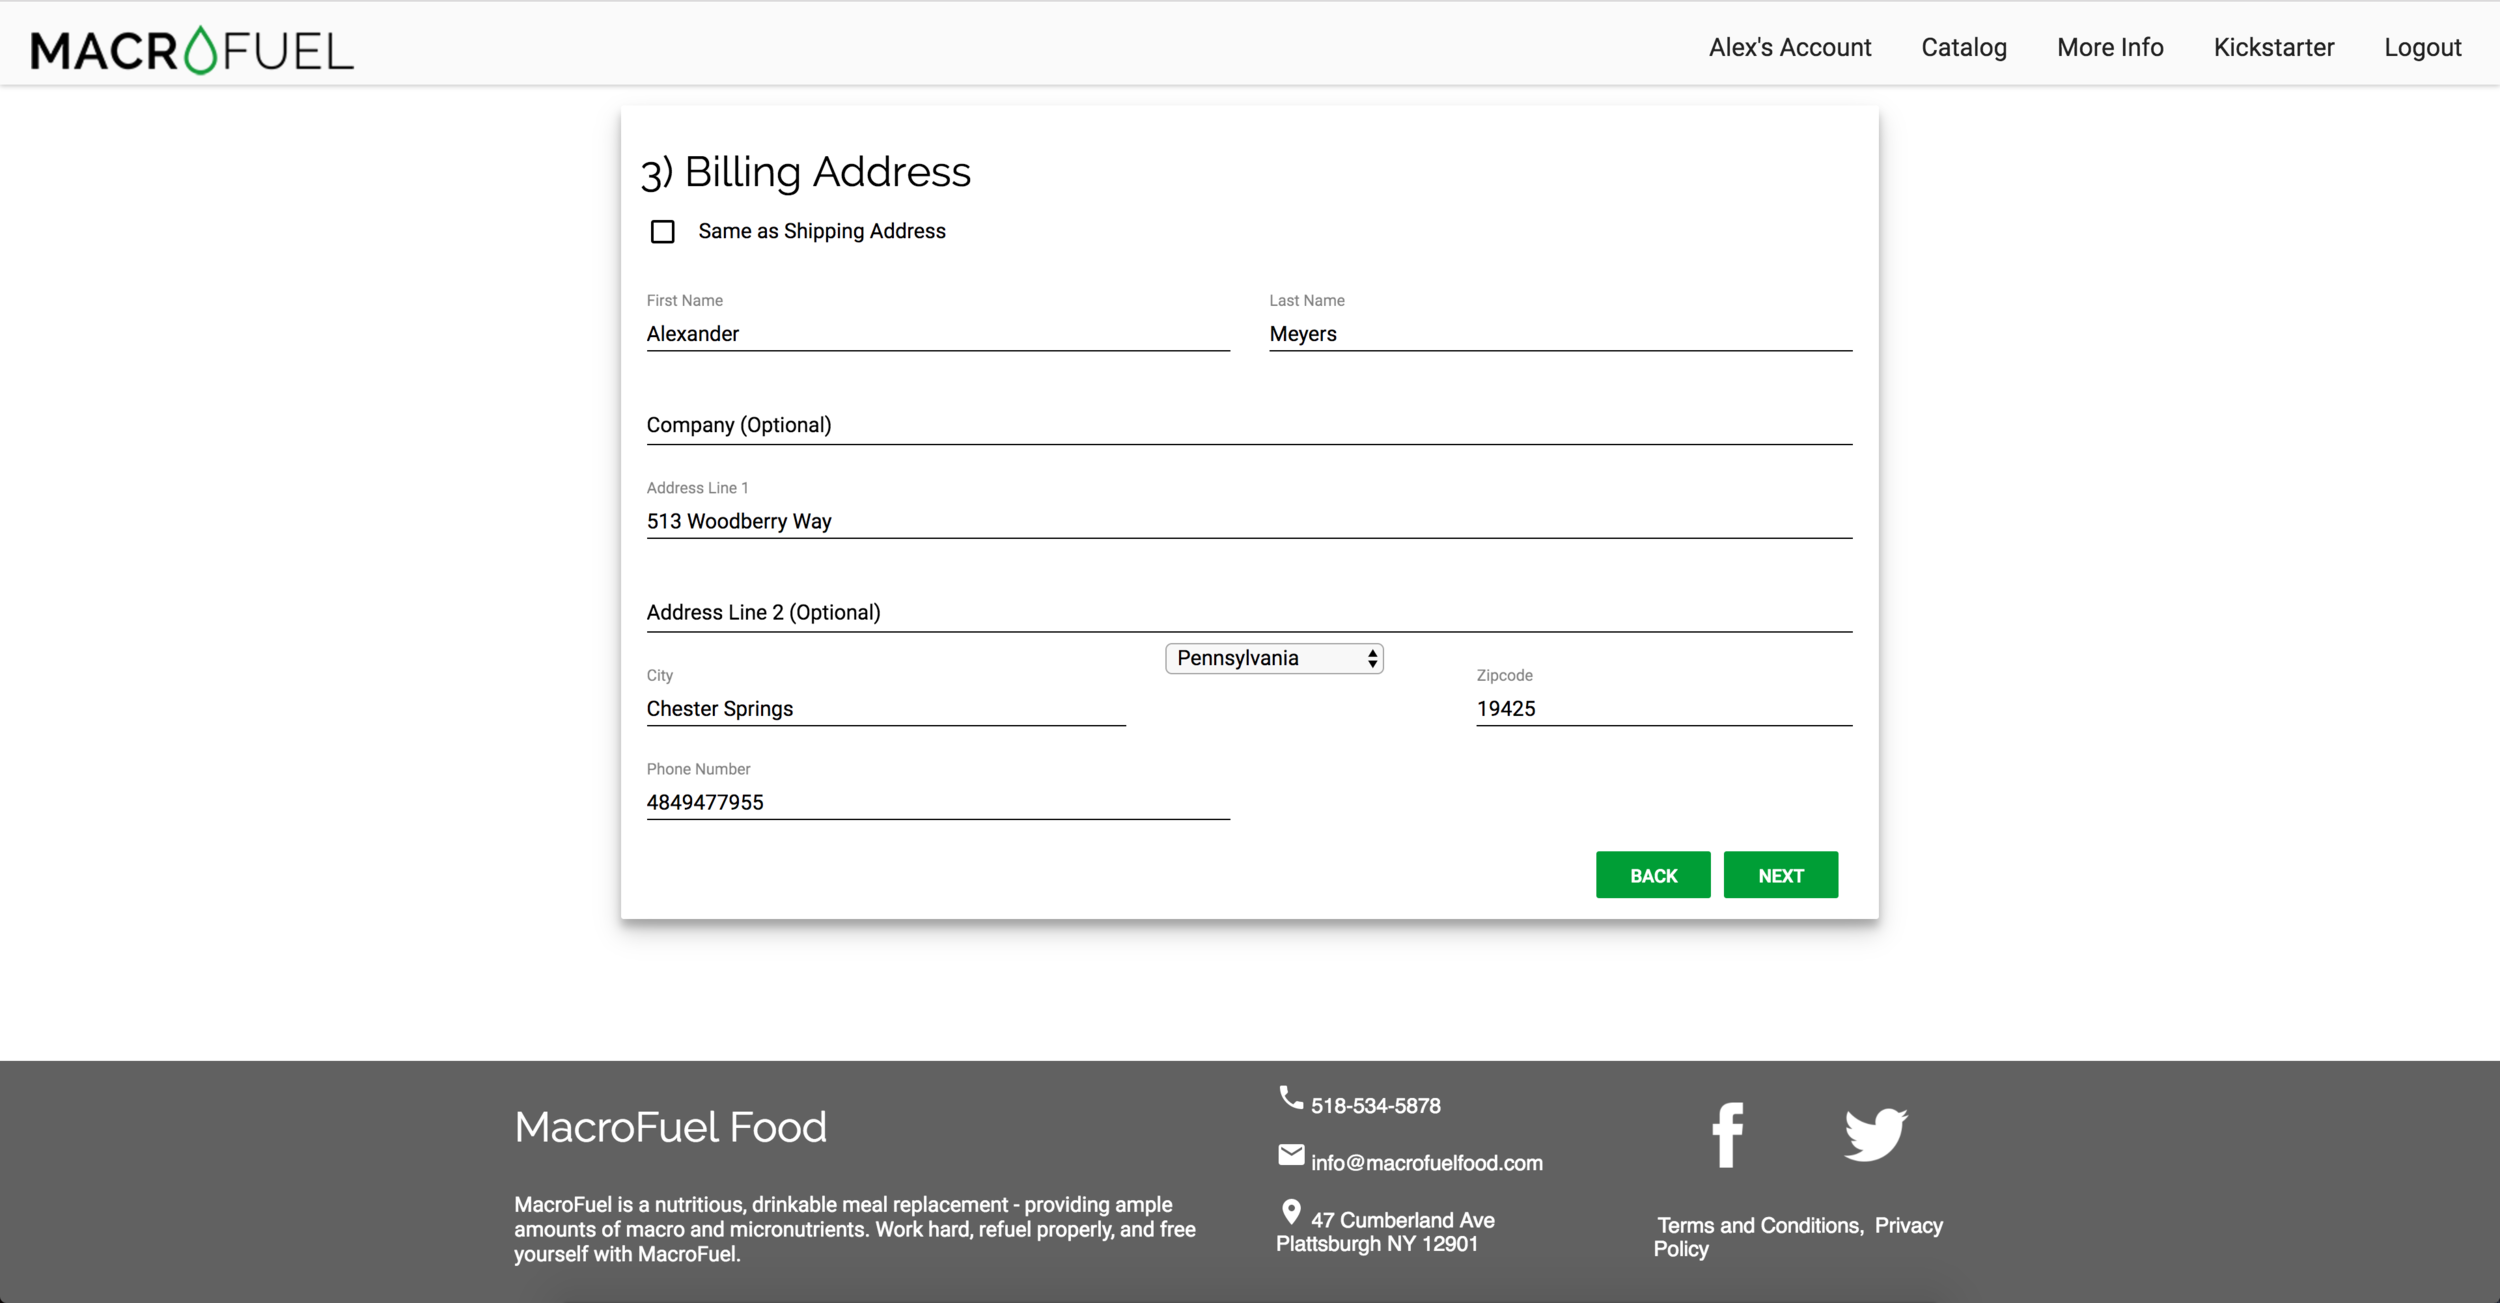
Task: Click the MacroFuel logo
Action: (192, 50)
